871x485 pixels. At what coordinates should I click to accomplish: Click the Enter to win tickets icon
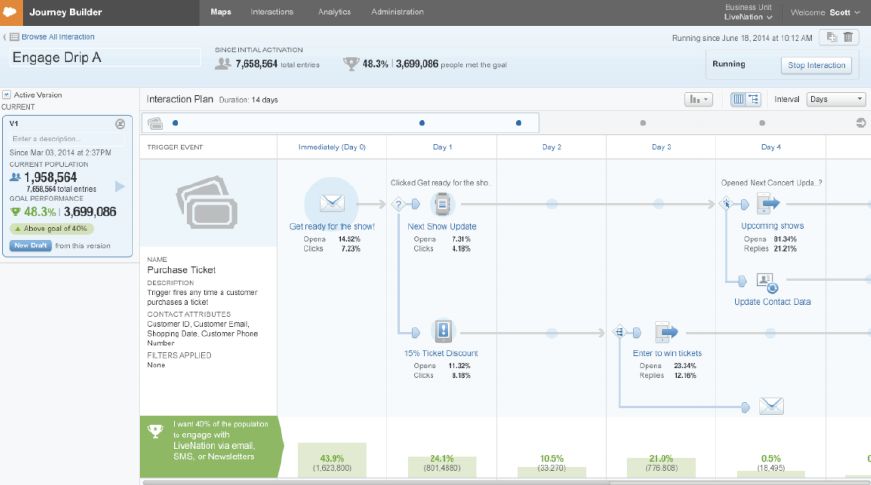pyautogui.click(x=666, y=331)
